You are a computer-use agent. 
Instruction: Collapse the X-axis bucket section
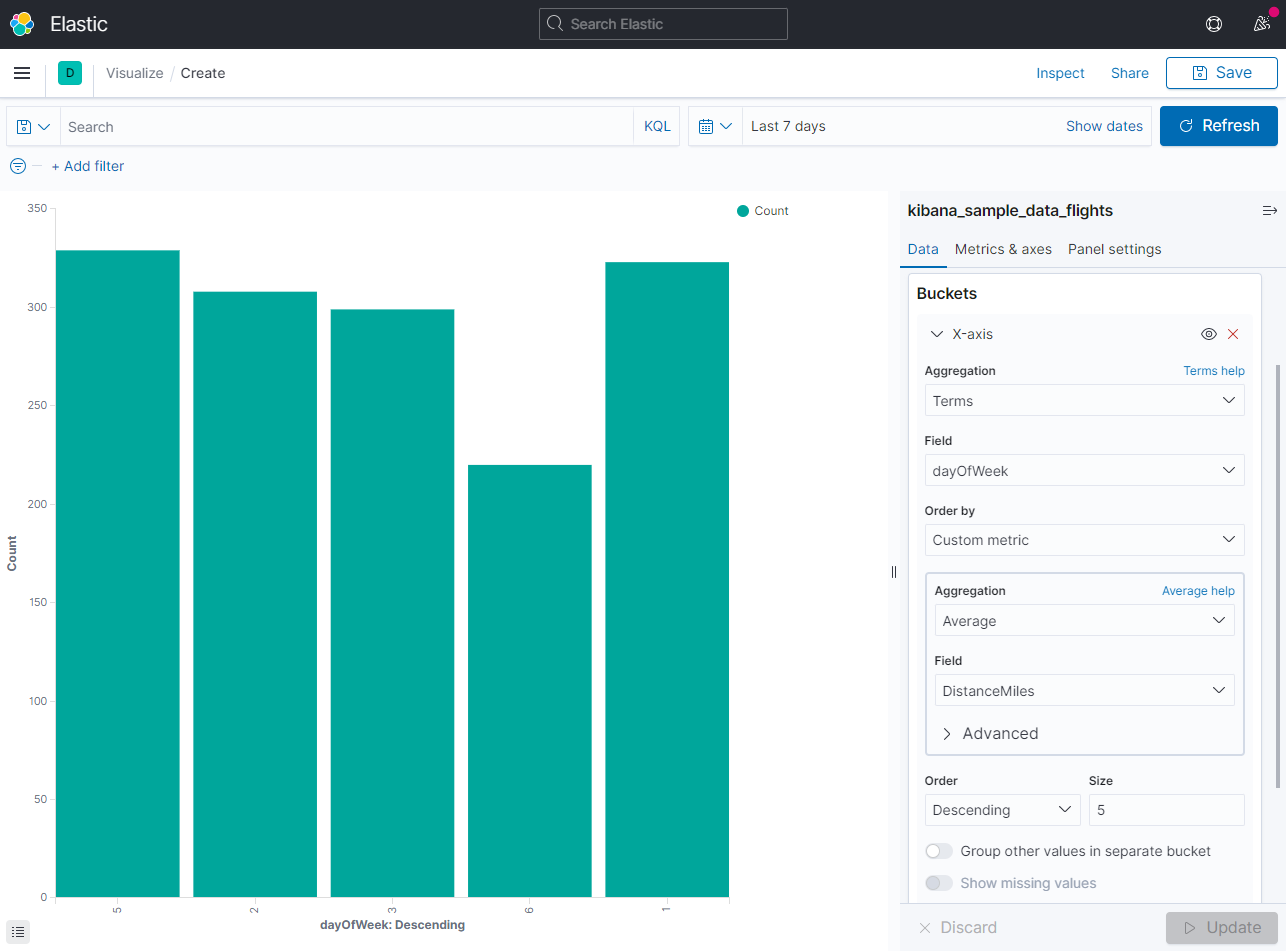tap(937, 334)
